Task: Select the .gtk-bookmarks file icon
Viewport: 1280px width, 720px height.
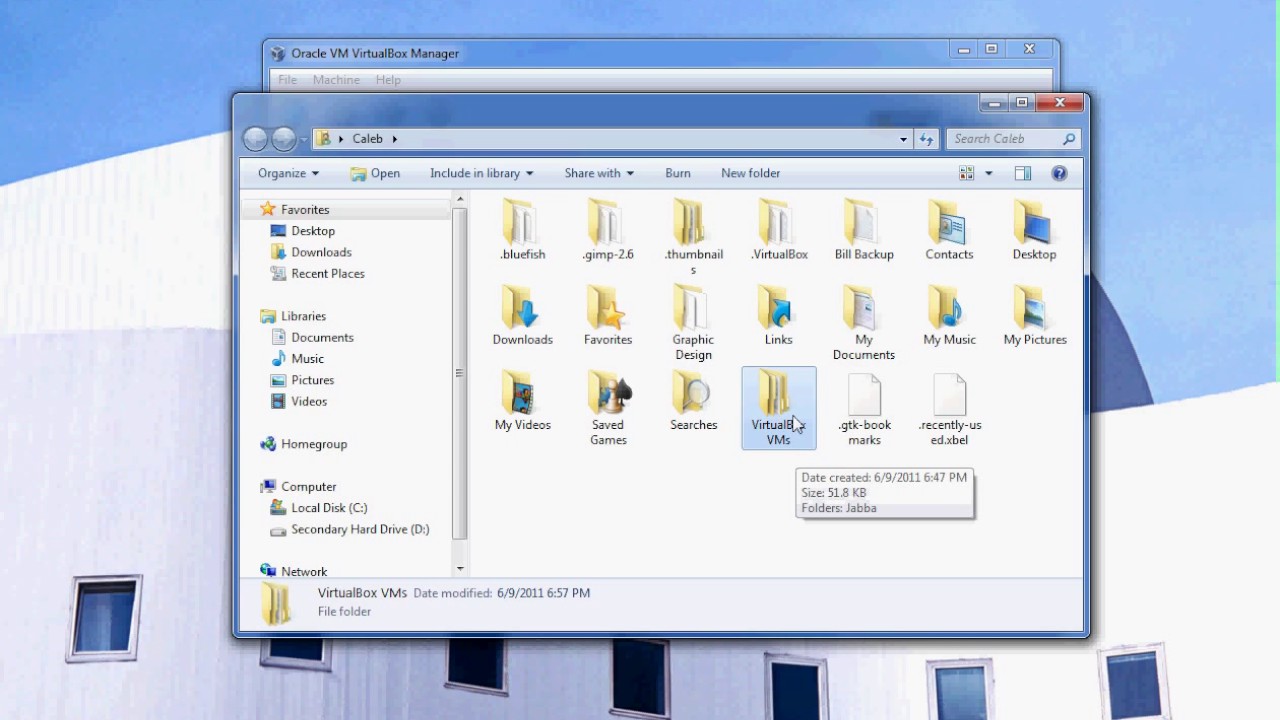Action: tap(864, 394)
